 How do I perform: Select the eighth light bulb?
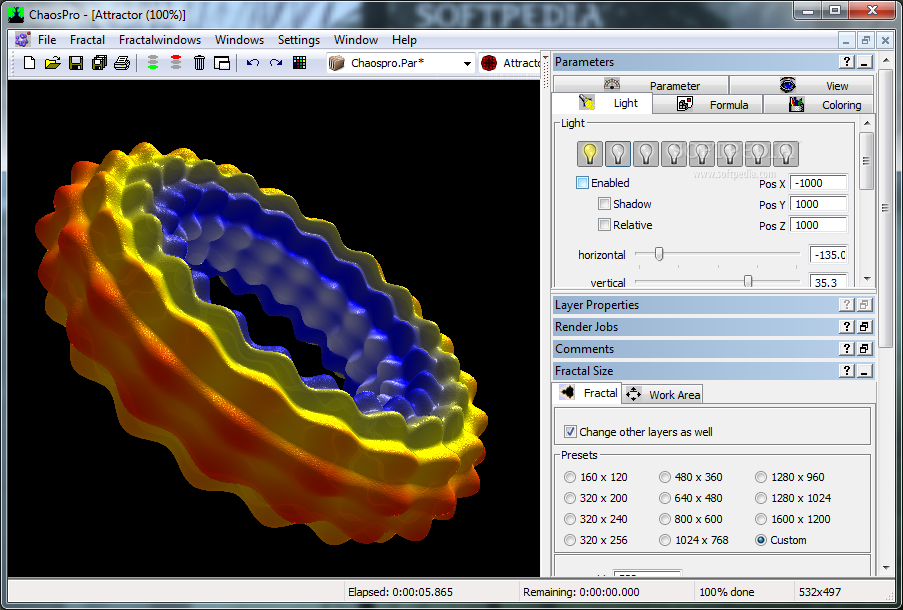tap(786, 154)
